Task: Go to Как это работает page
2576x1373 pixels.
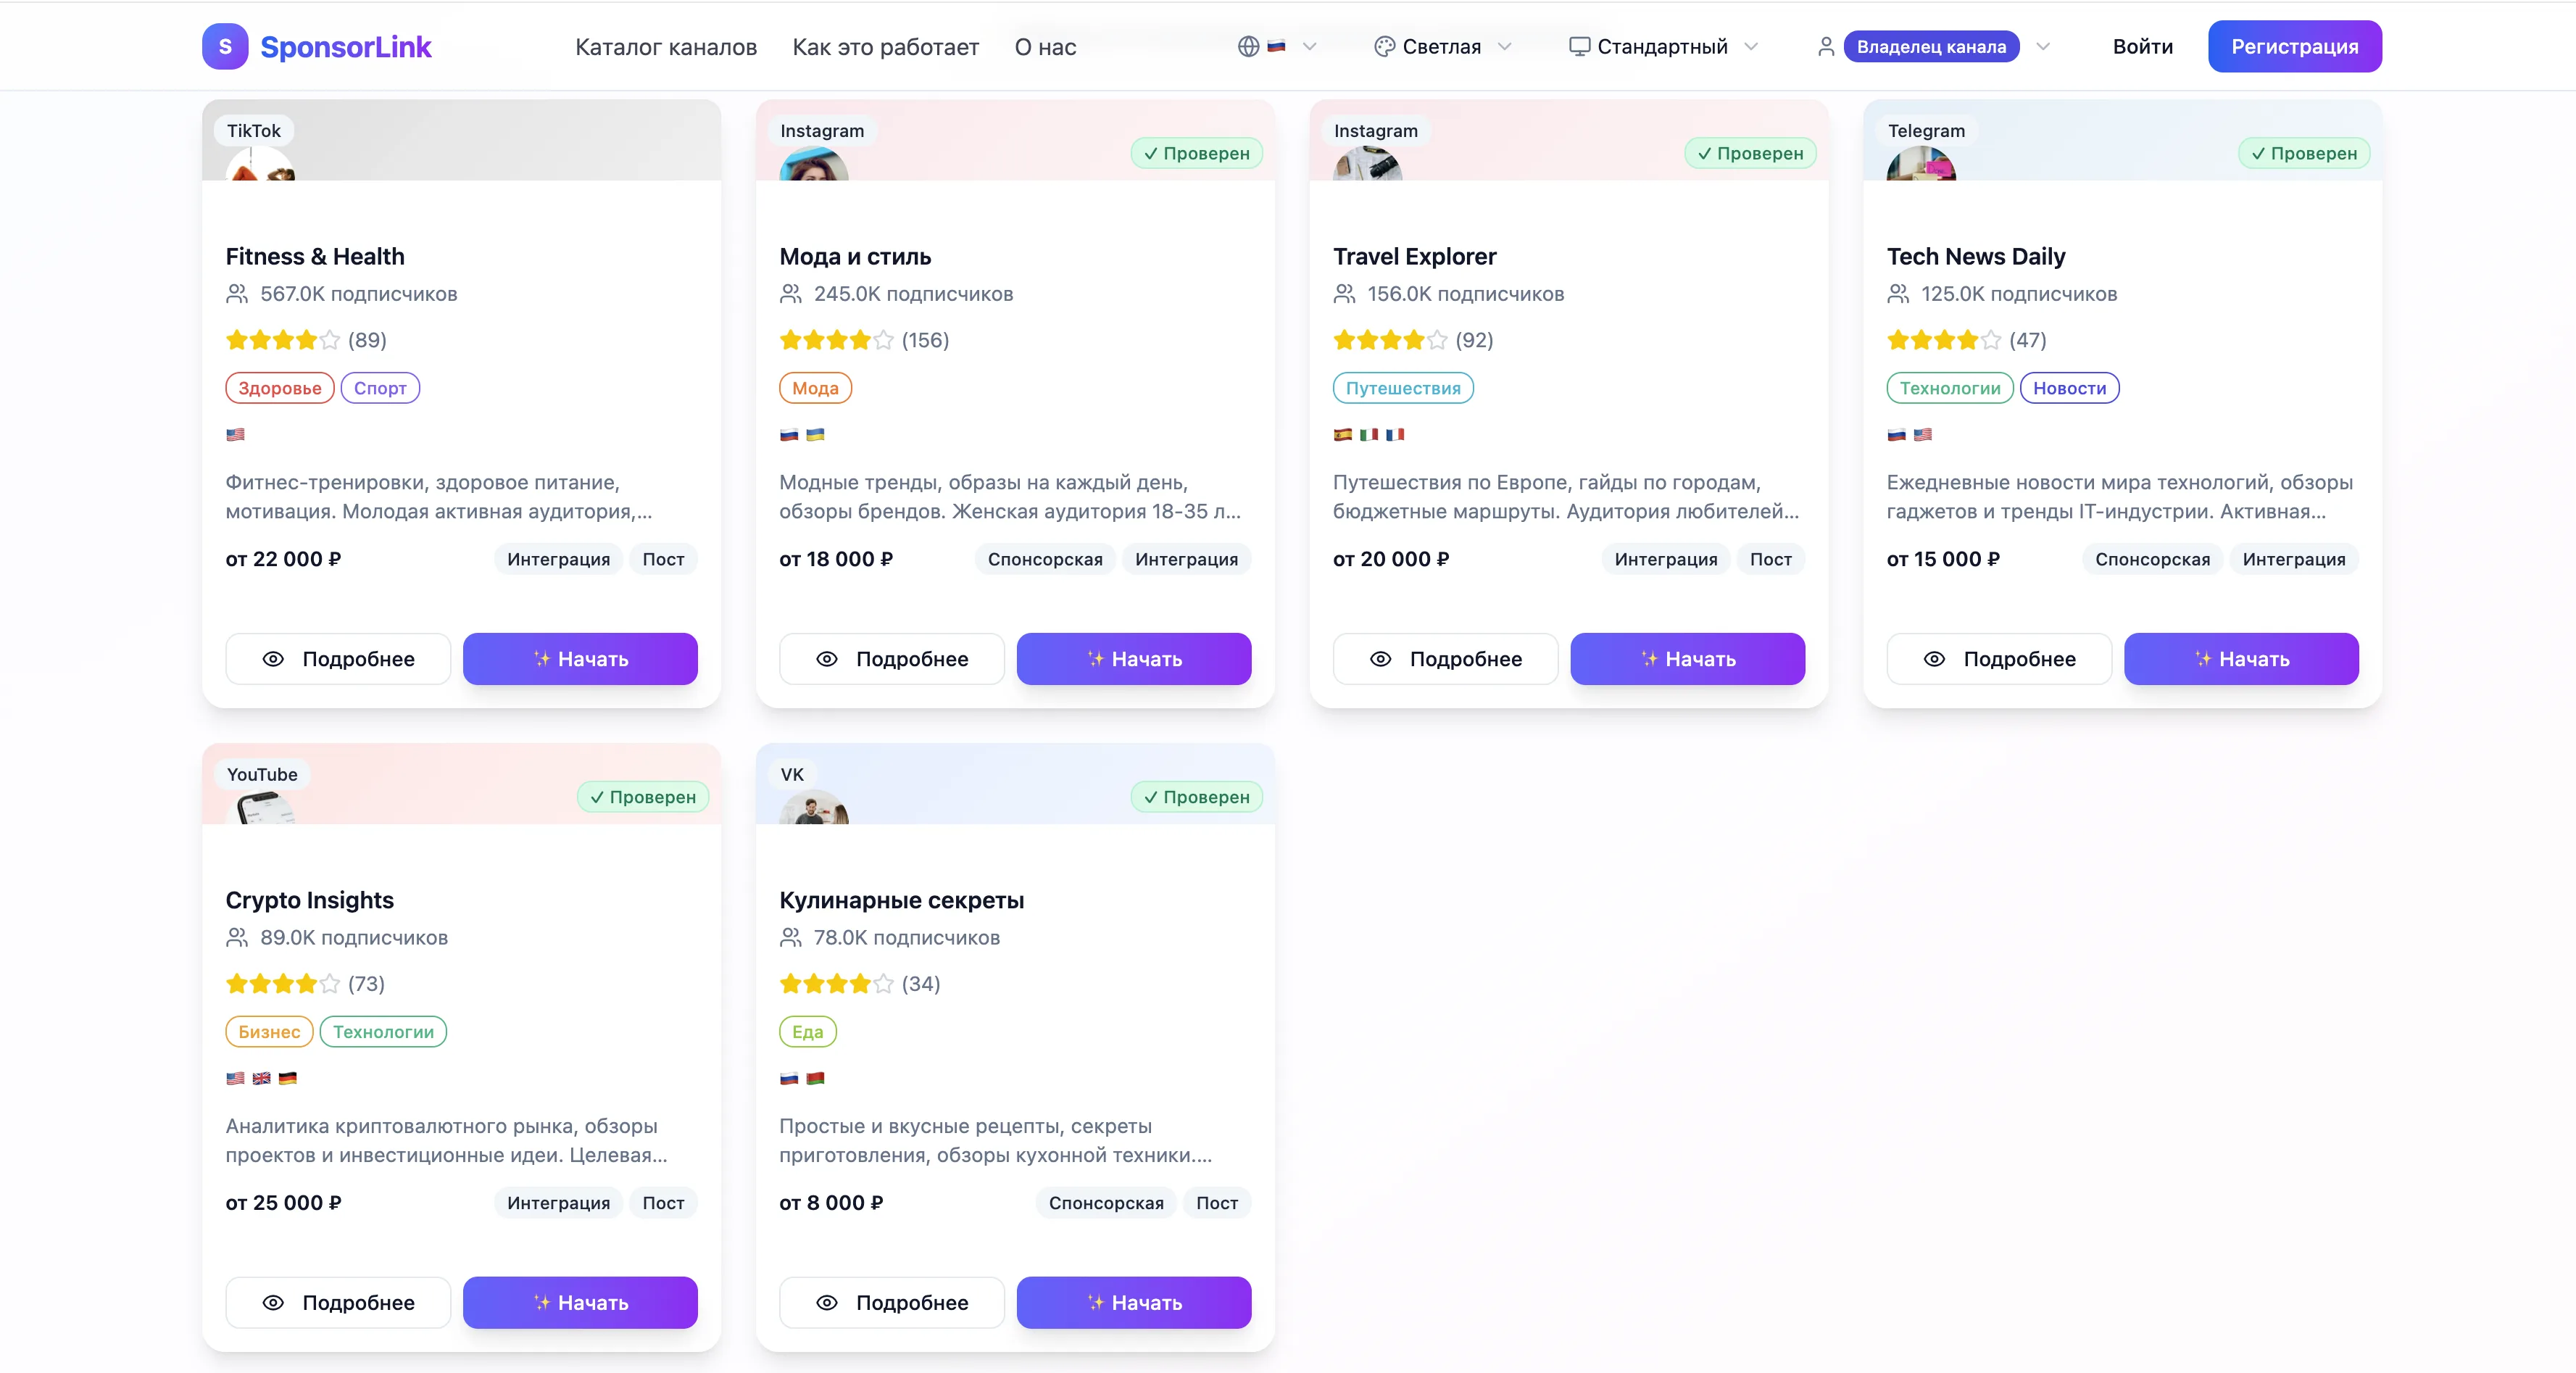Action: point(885,47)
